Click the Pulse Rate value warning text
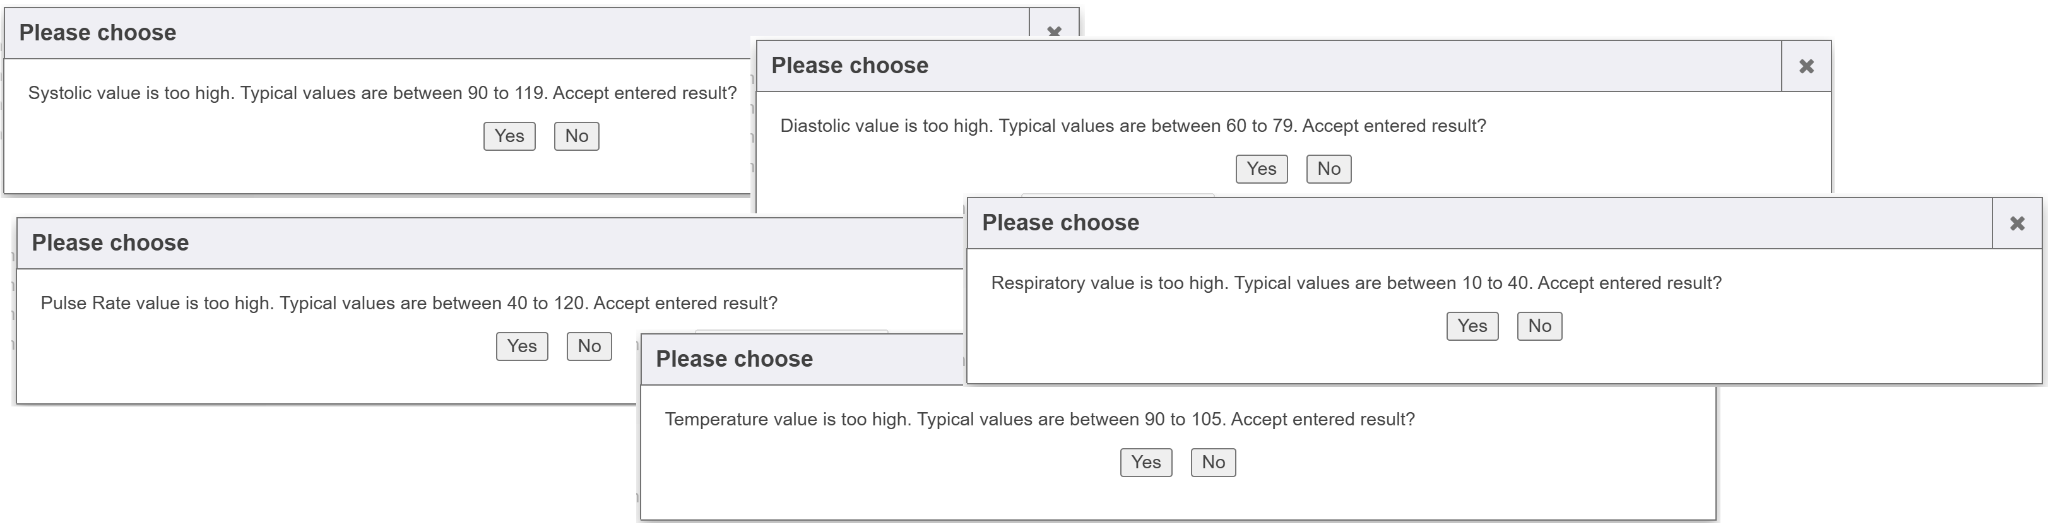Image resolution: width=2048 pixels, height=523 pixels. coord(409,303)
